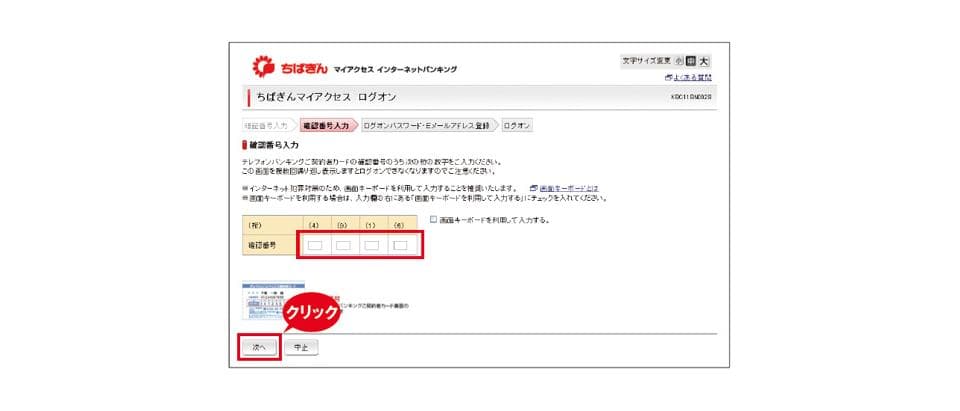Click the Chibagin gear logo icon
Viewport: 960px width, 411px height.
pos(264,67)
